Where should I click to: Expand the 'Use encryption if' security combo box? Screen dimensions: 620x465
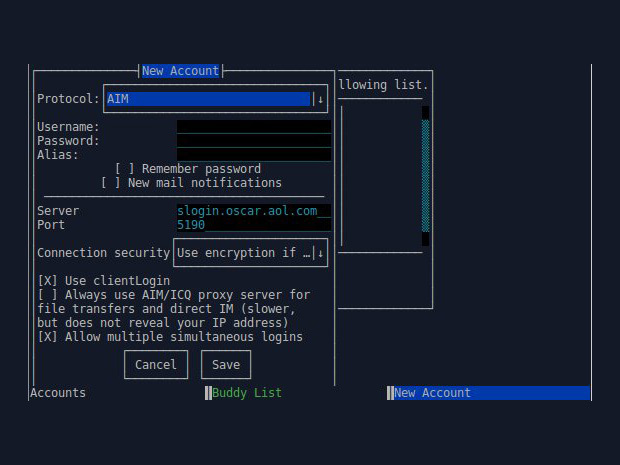250,253
